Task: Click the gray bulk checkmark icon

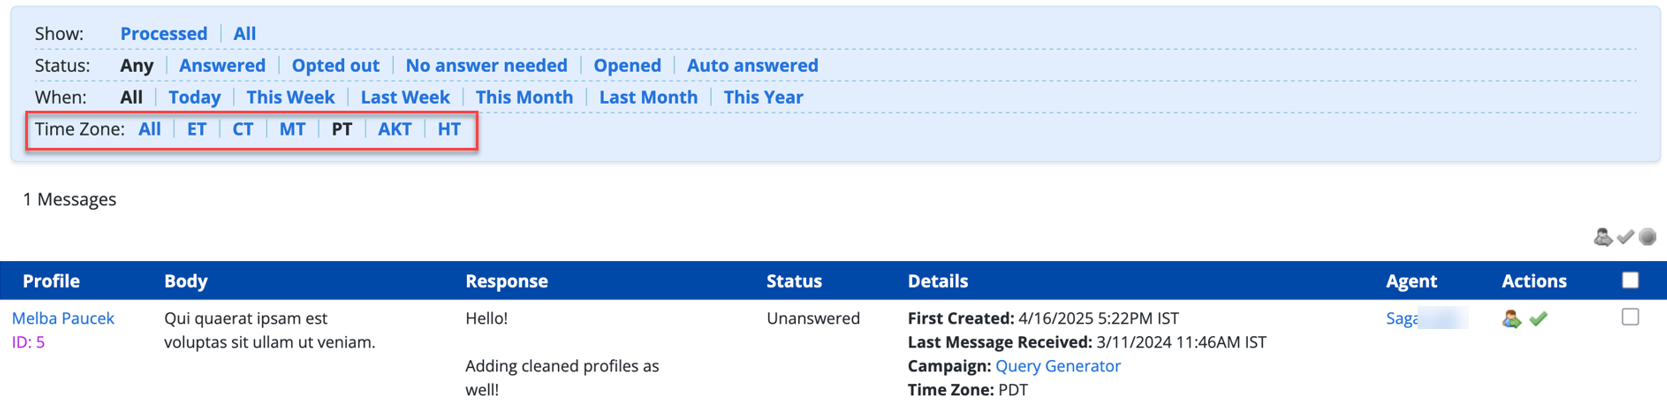Action: point(1625,237)
